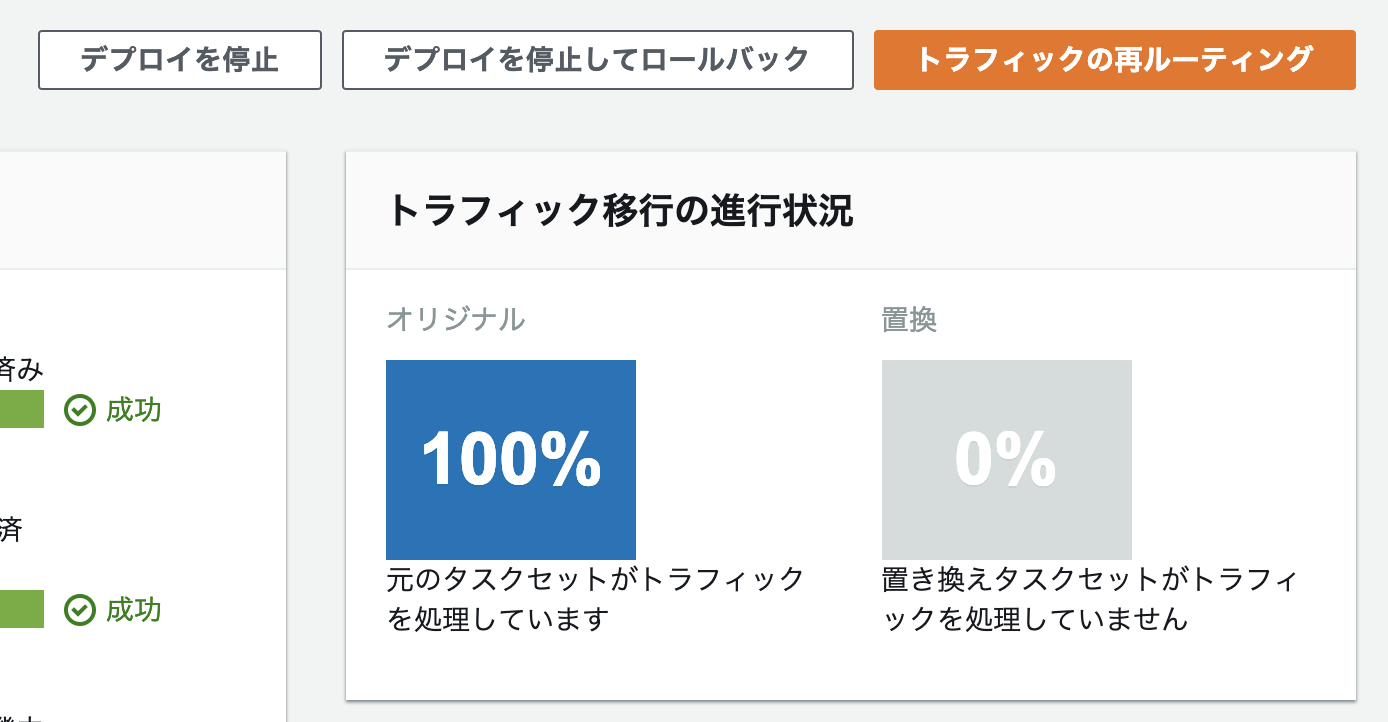Click the blue 100% original traffic box

click(511, 460)
